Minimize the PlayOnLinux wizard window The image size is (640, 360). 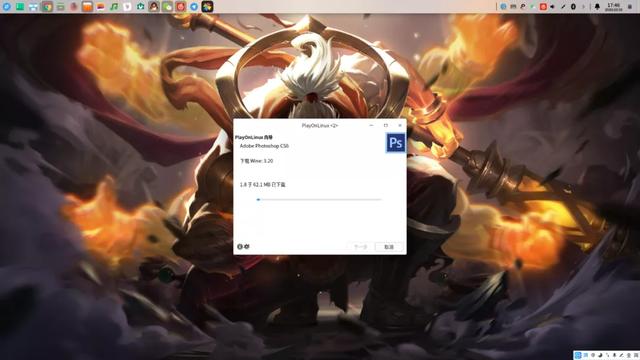click(371, 125)
